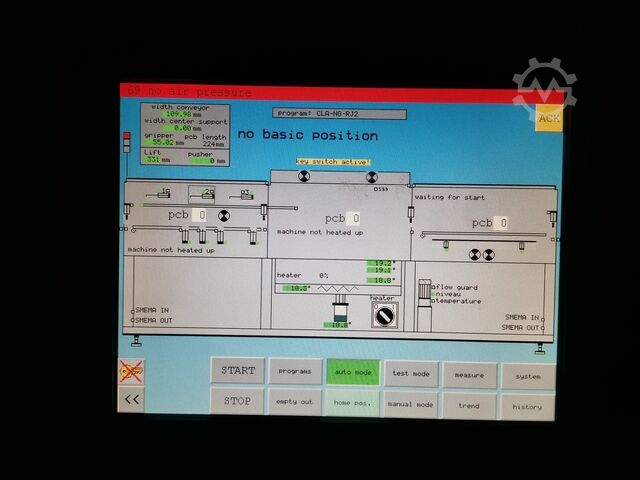
Task: Click the width conveyor value field
Action: click(178, 114)
